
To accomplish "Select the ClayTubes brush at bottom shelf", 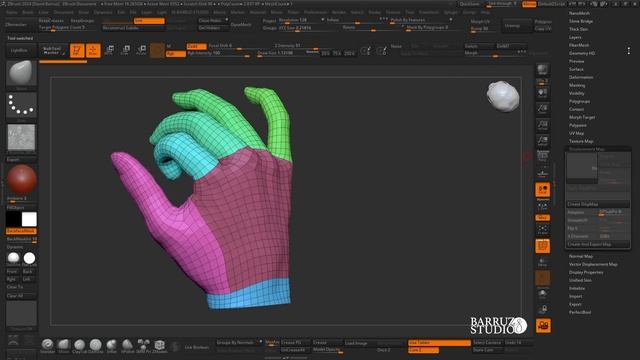I will click(x=80, y=345).
